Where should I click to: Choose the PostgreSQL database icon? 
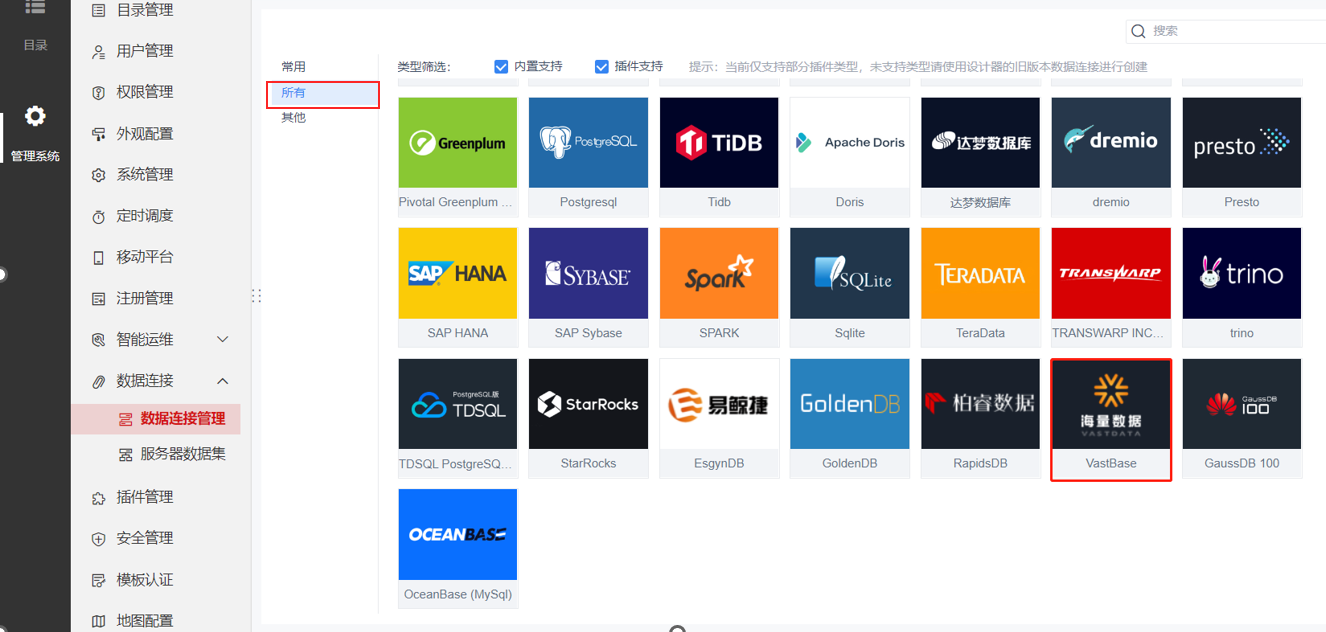(x=588, y=143)
